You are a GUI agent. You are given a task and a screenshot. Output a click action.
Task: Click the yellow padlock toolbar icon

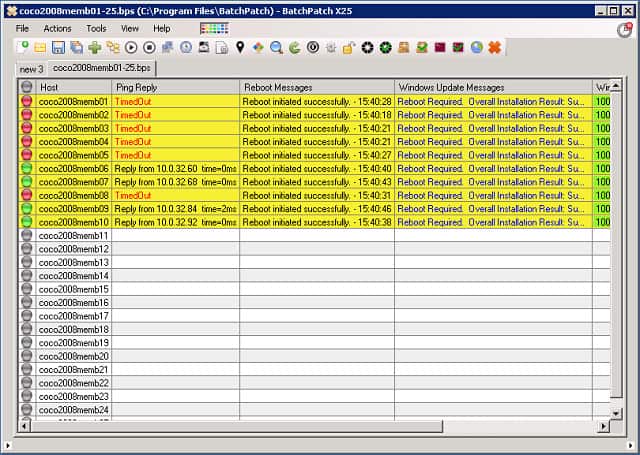tap(349, 48)
